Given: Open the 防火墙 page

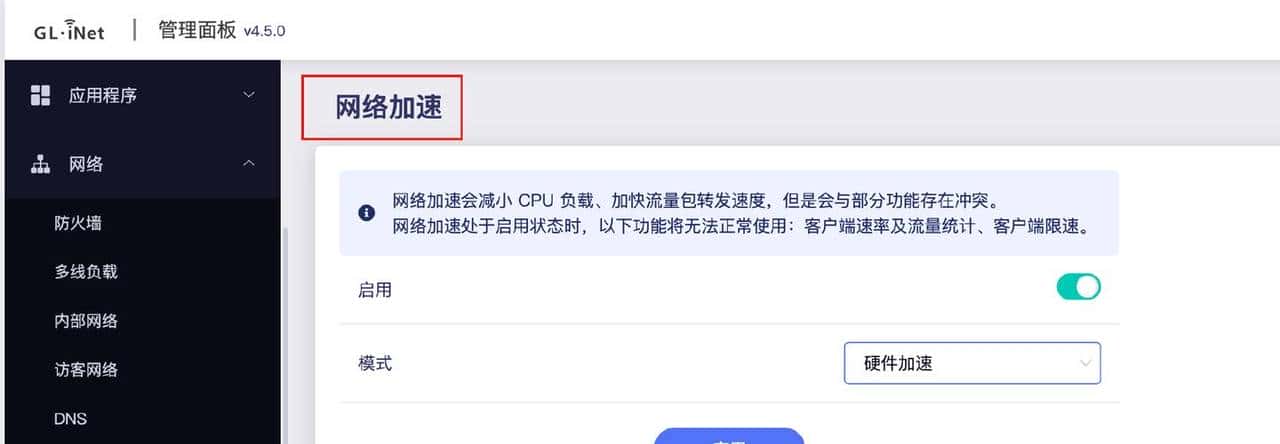Looking at the screenshot, I should tap(78, 223).
